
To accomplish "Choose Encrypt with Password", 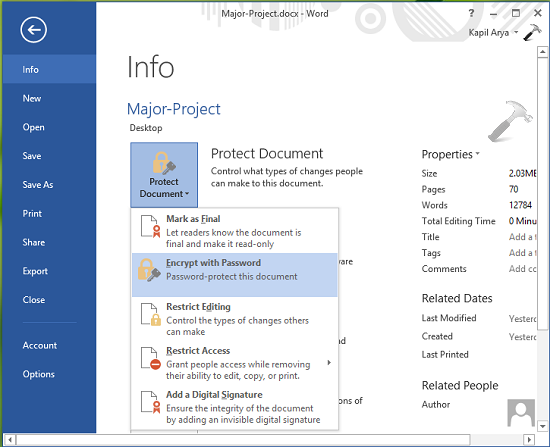I will click(234, 275).
